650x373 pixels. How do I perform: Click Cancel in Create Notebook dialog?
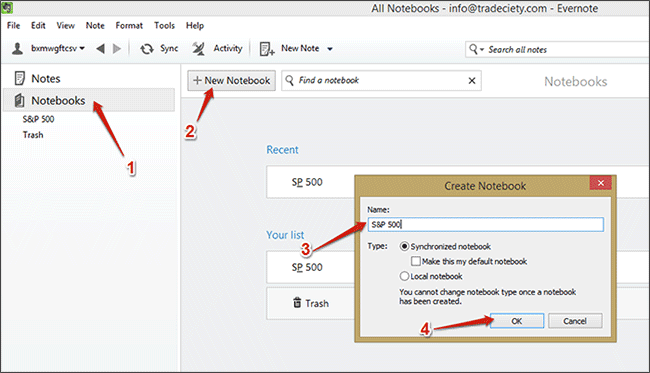click(x=575, y=321)
